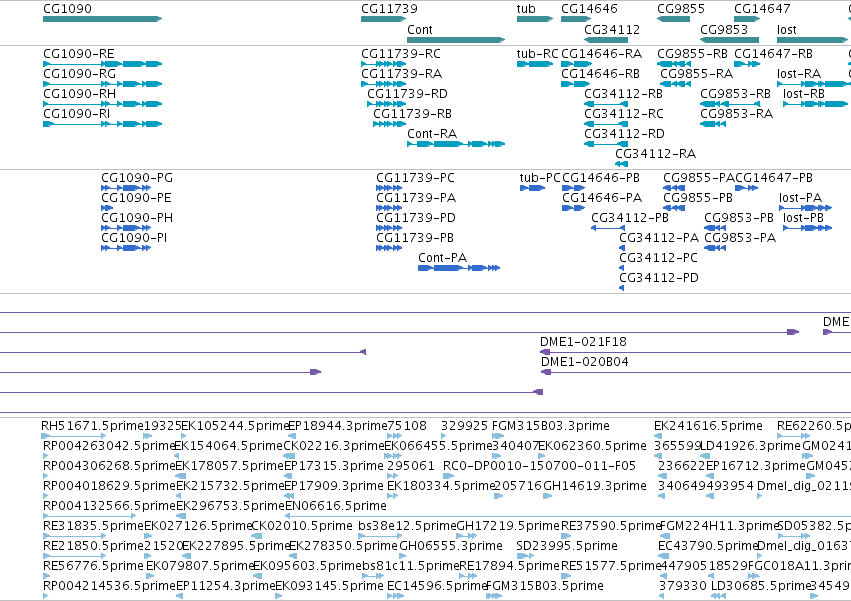Select protein CG9853-PA
Viewport: 851px width, 601px height.
(715, 248)
